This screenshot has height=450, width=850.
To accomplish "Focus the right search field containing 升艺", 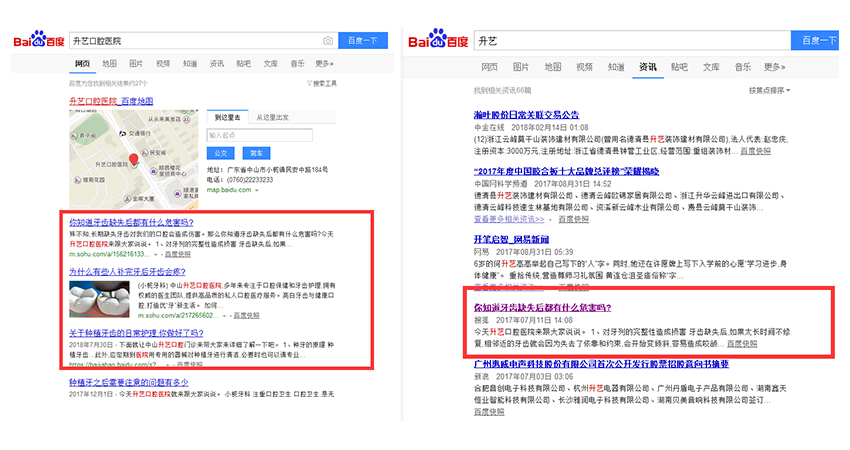I will 632,41.
